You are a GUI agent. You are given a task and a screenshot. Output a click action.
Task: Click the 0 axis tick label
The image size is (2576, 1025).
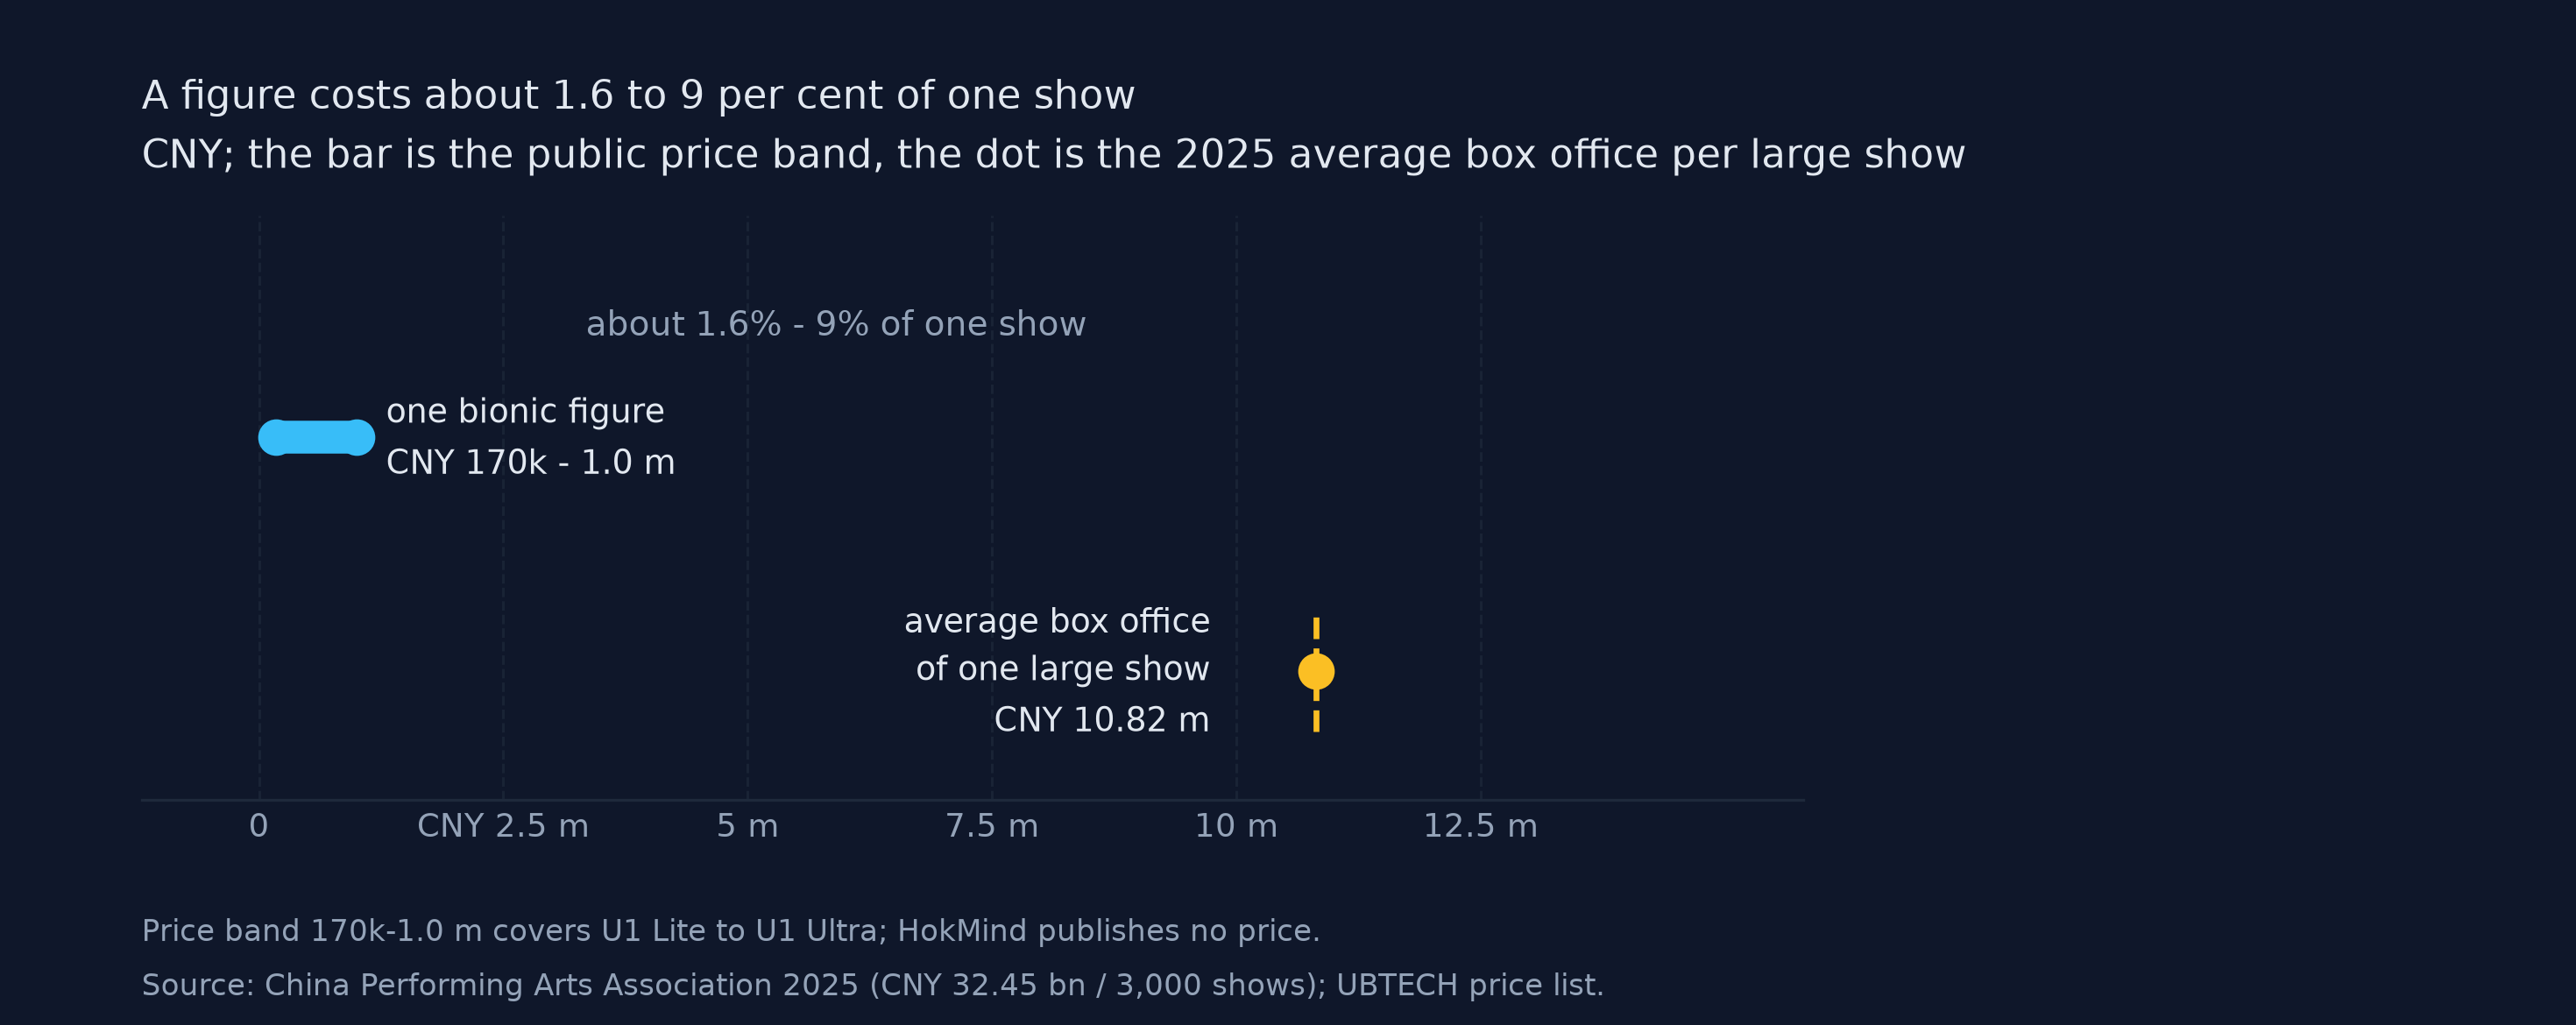[x=258, y=826]
